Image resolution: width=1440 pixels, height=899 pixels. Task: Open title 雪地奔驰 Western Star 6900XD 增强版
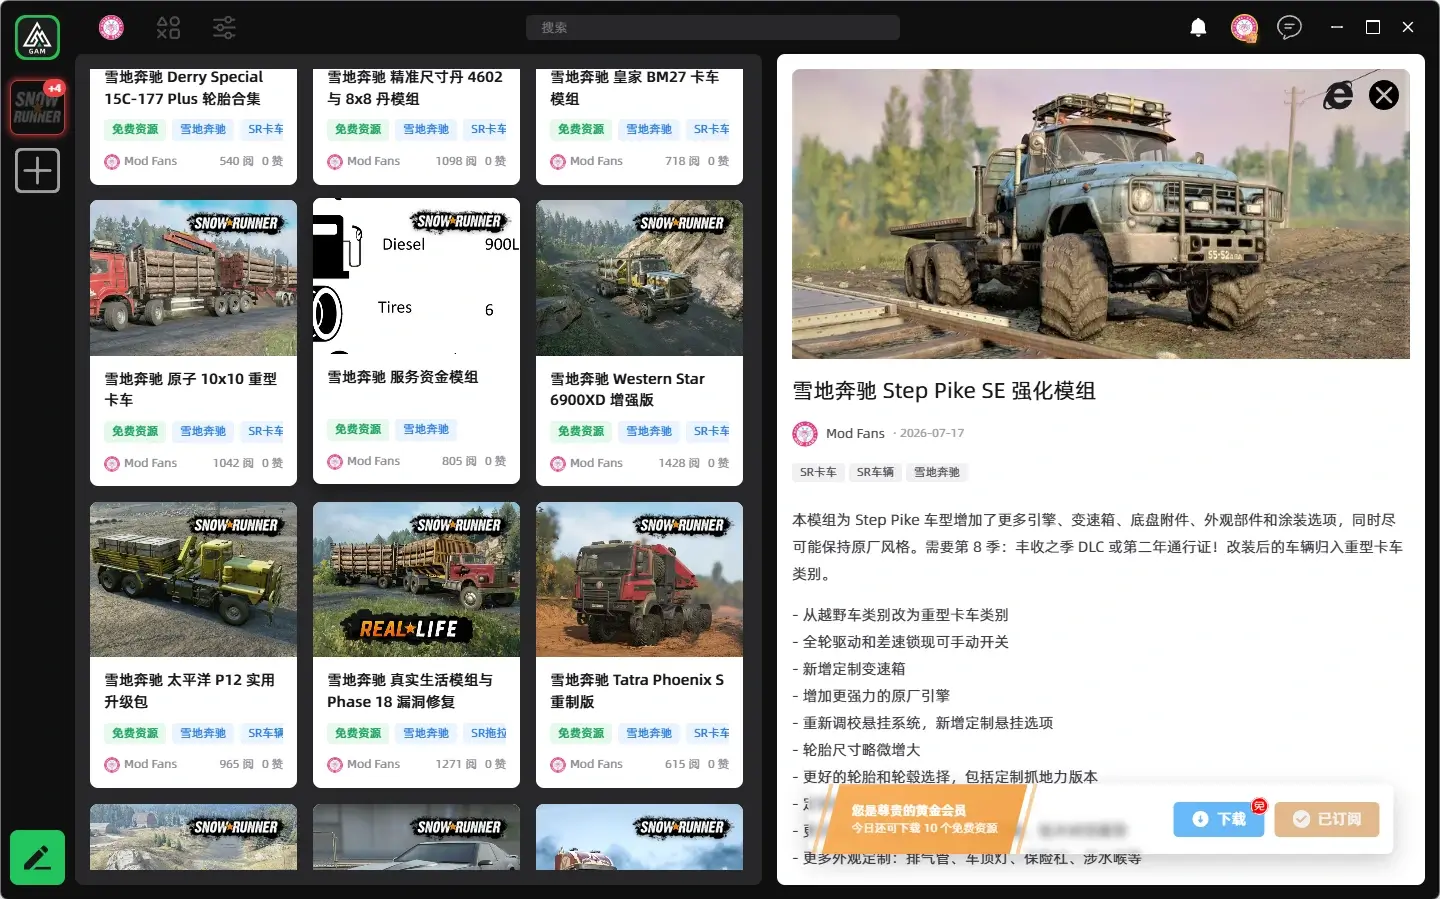click(x=627, y=389)
